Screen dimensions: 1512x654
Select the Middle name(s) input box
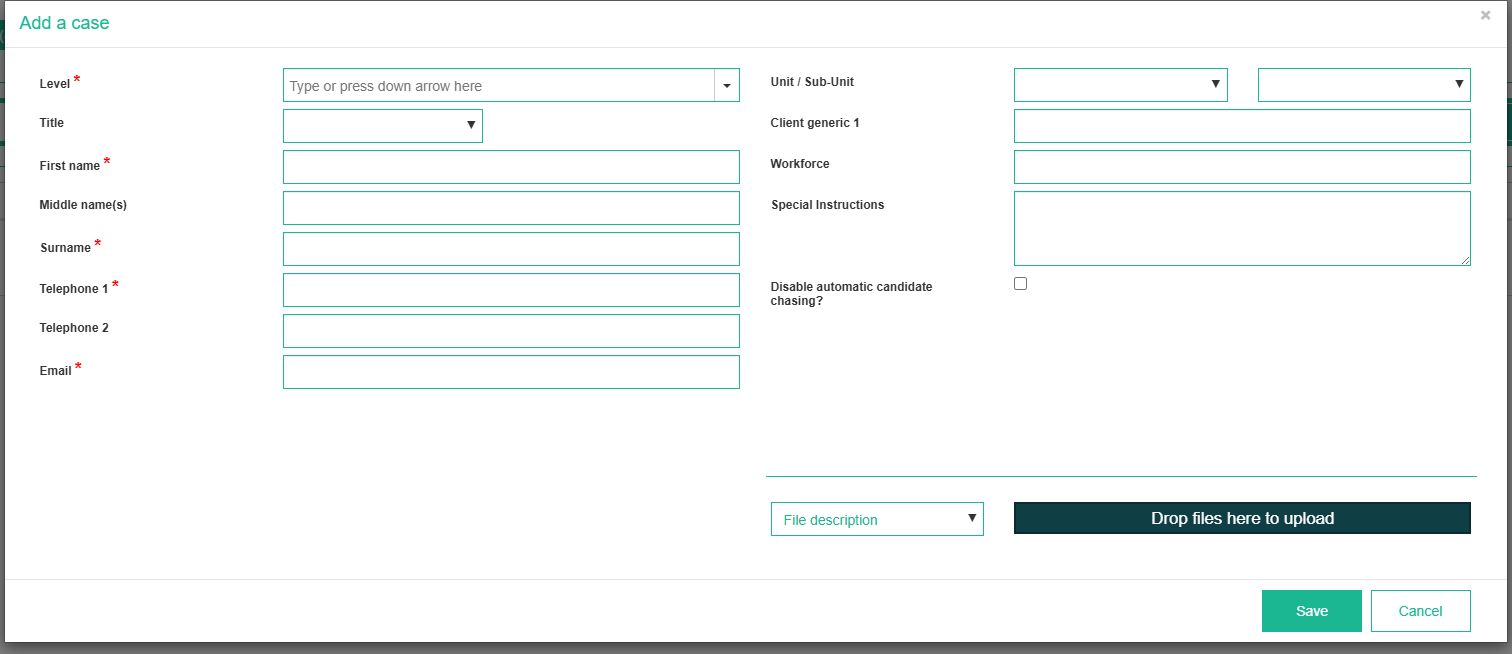tap(511, 208)
